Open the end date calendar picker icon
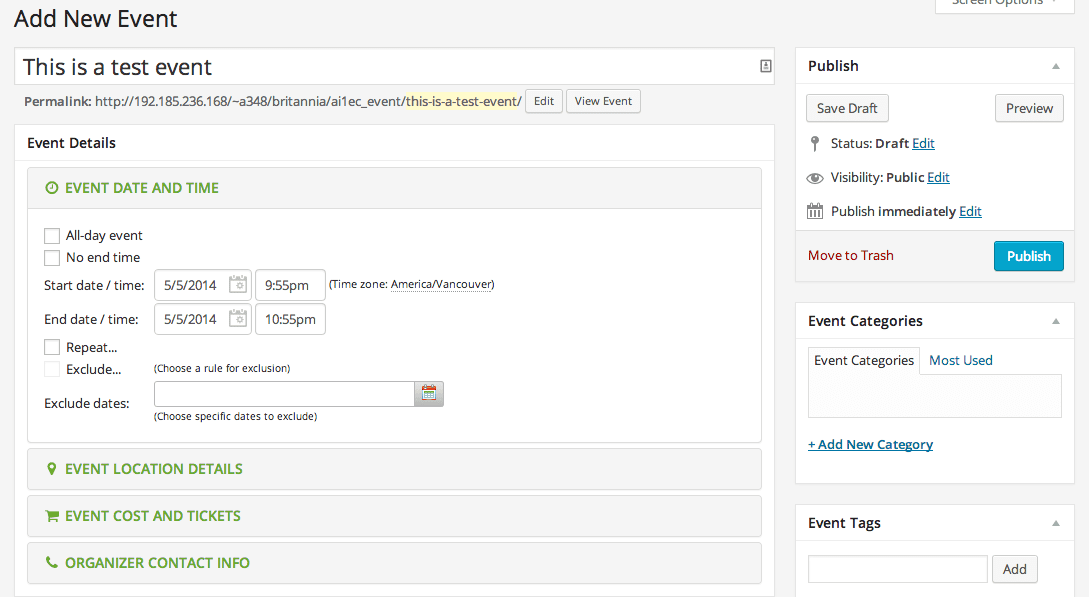 click(x=238, y=319)
